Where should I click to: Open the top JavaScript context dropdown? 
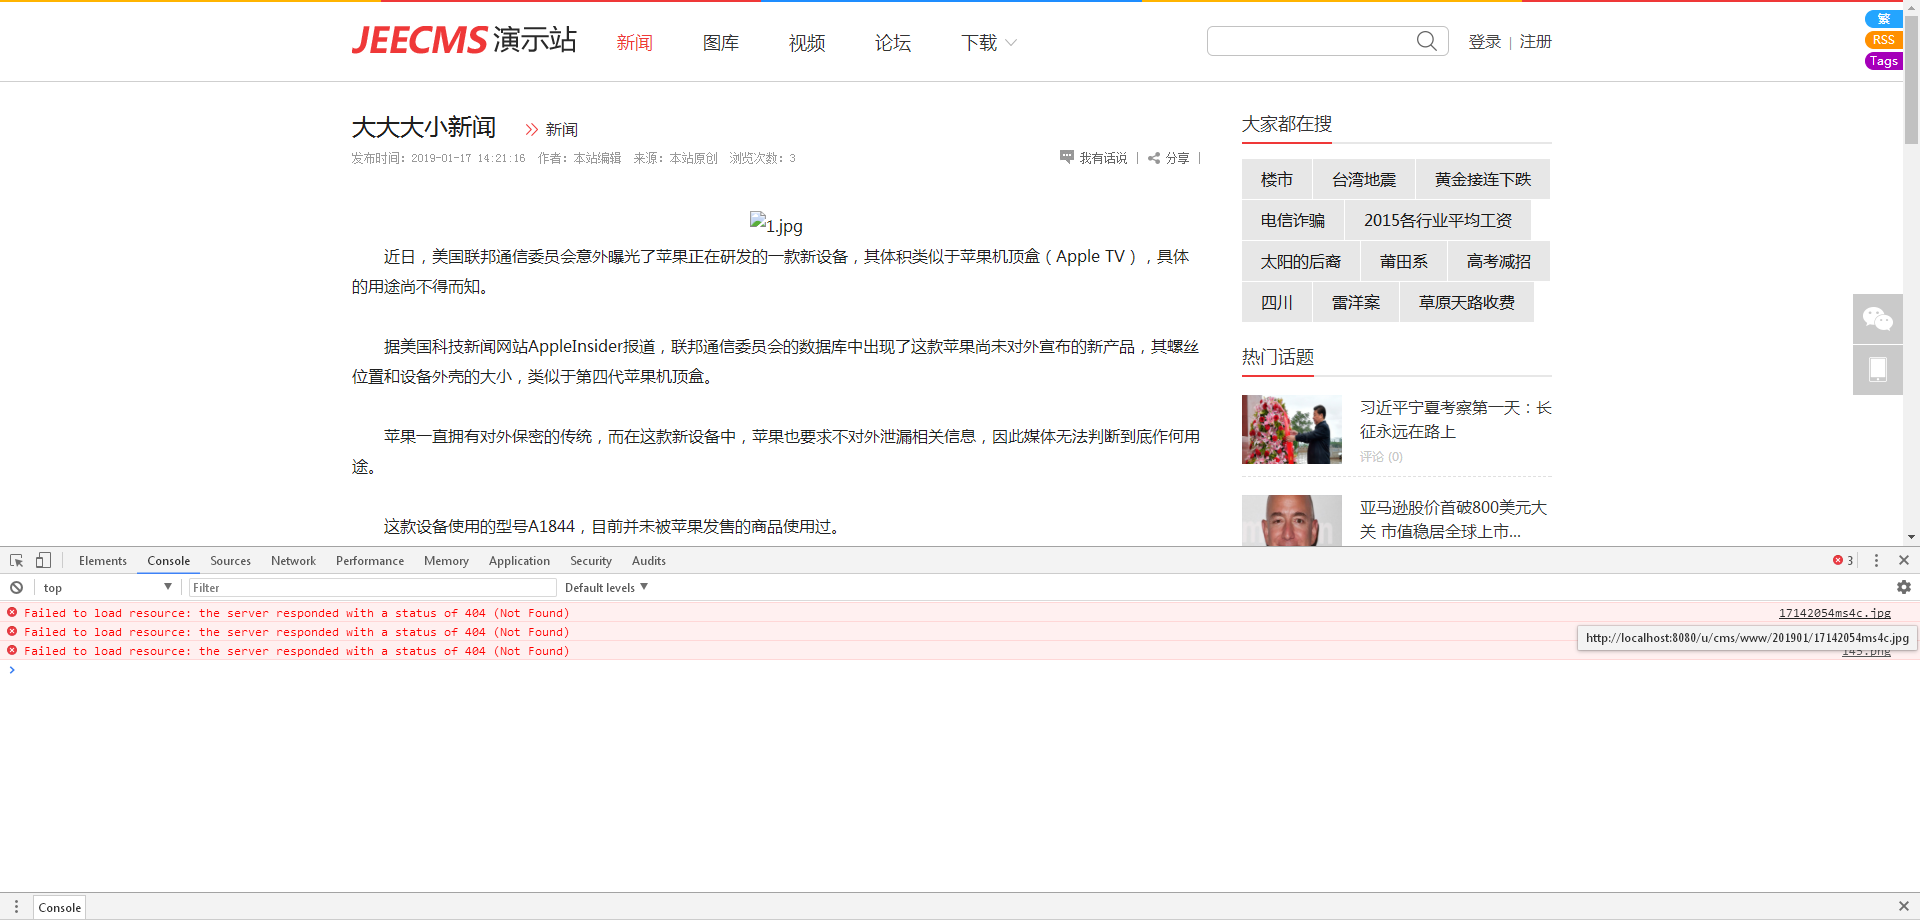[107, 588]
